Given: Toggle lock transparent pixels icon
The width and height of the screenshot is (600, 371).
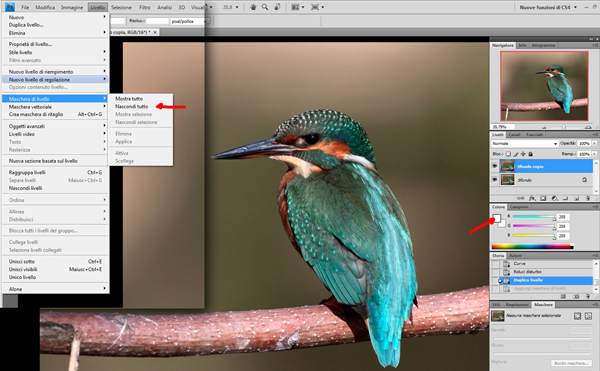Looking at the screenshot, I should pyautogui.click(x=508, y=154).
